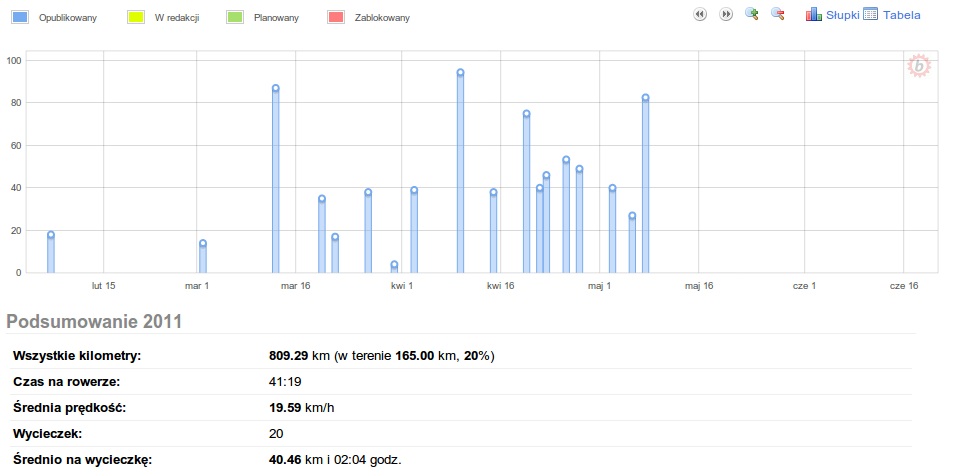Click the rewind (scroll back) chart button
The width and height of the screenshot is (966, 469).
click(x=700, y=14)
